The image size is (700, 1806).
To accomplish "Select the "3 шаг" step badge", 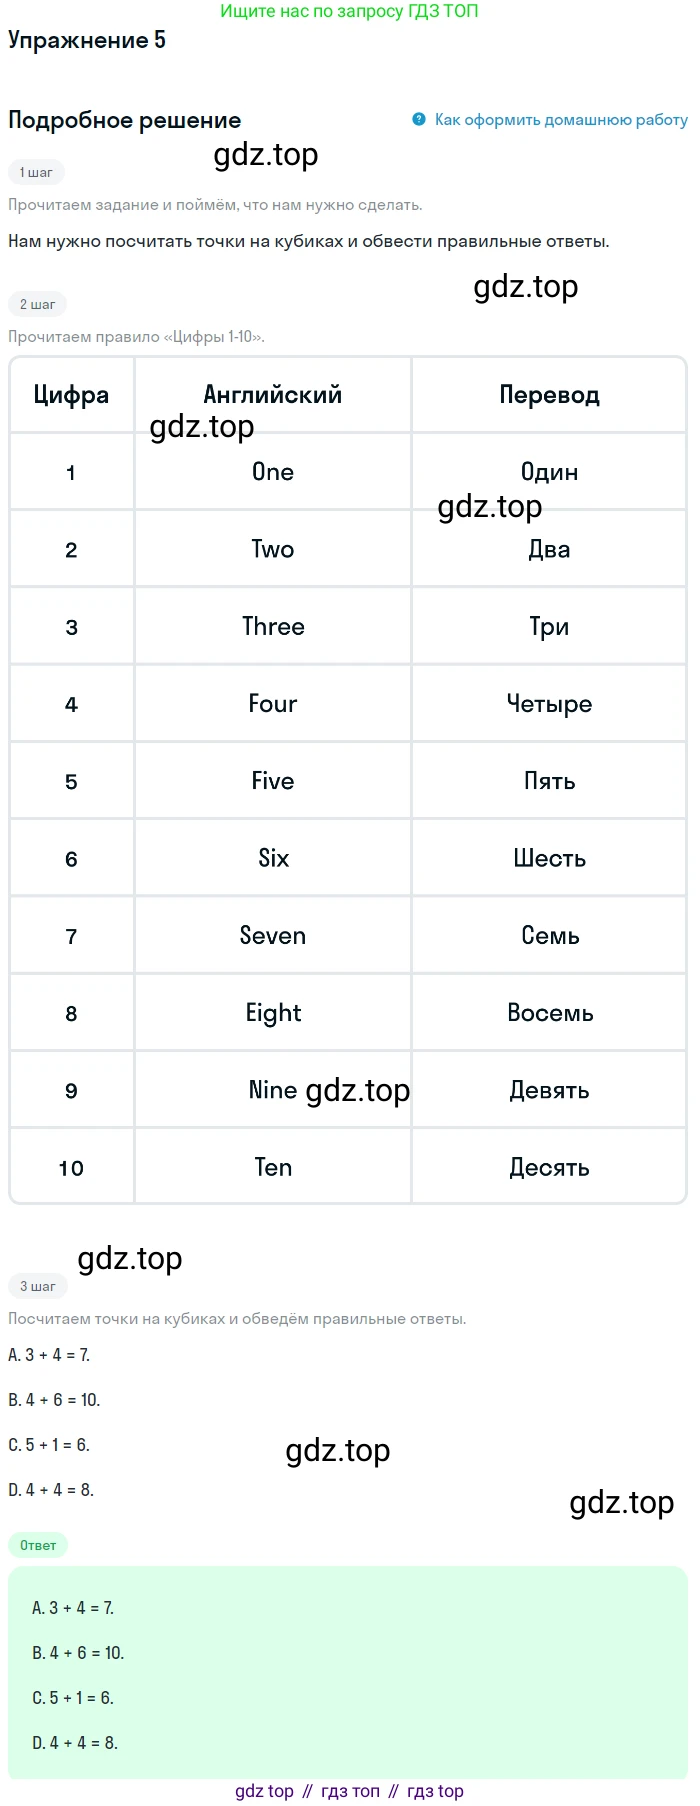I will tap(37, 1286).
